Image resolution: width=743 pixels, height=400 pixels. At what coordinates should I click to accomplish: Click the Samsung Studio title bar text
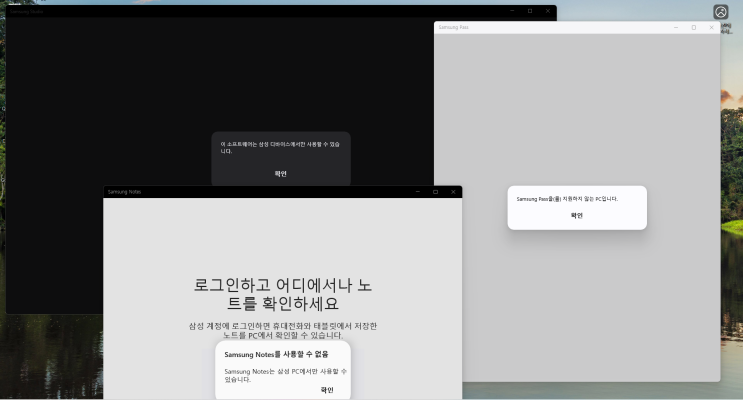coord(27,11)
